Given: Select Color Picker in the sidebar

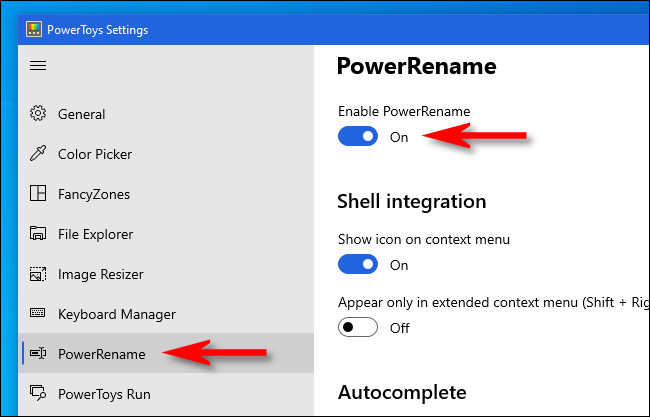Looking at the screenshot, I should 95,154.
